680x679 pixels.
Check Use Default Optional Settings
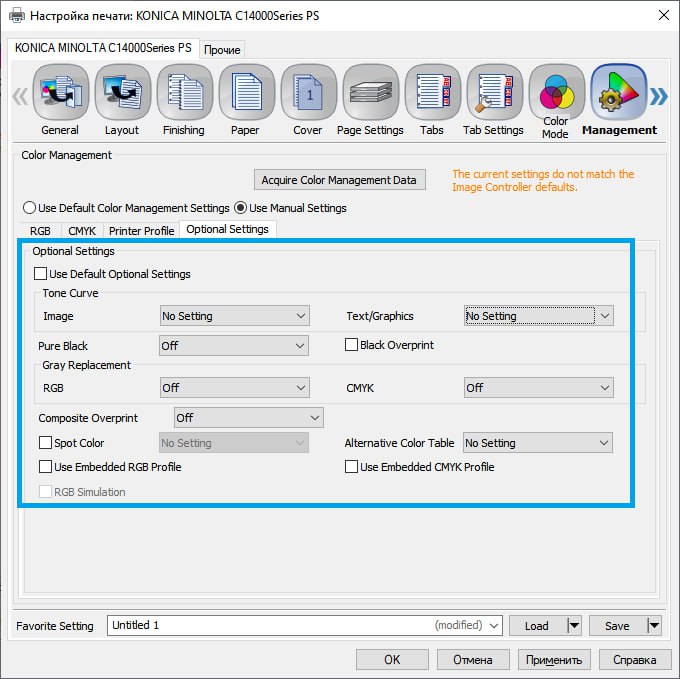point(40,274)
